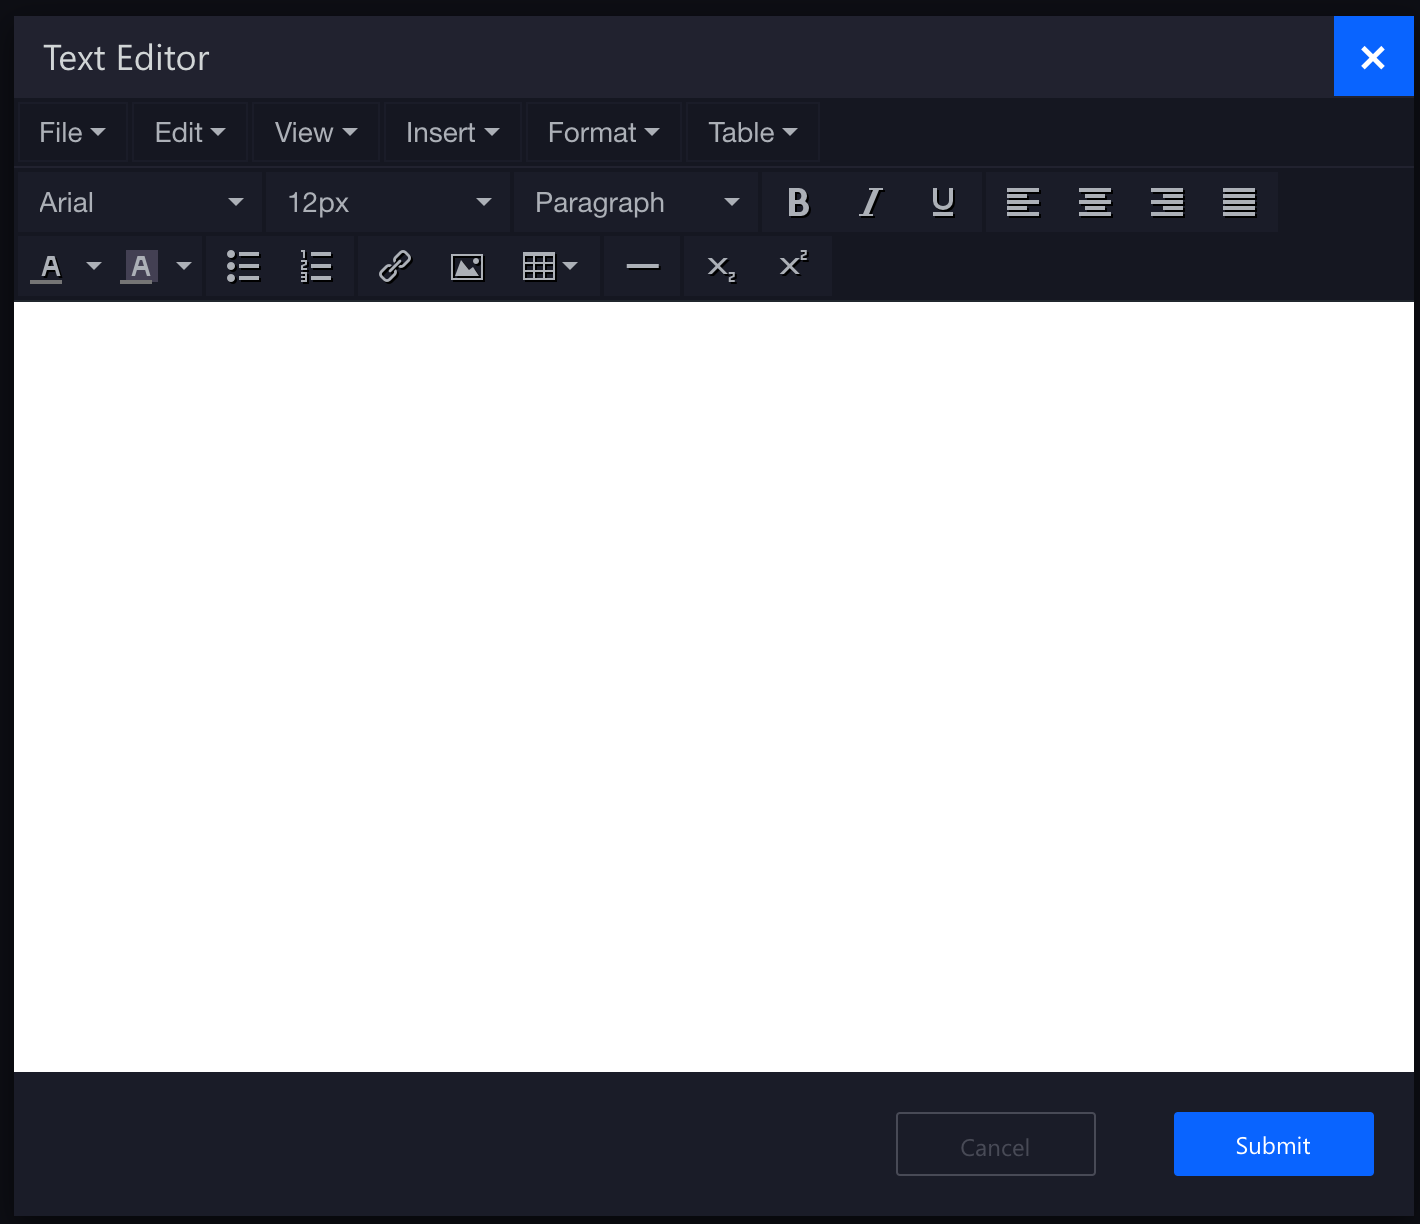Click the Cancel button
Screen dimensions: 1420x1224
click(995, 1145)
